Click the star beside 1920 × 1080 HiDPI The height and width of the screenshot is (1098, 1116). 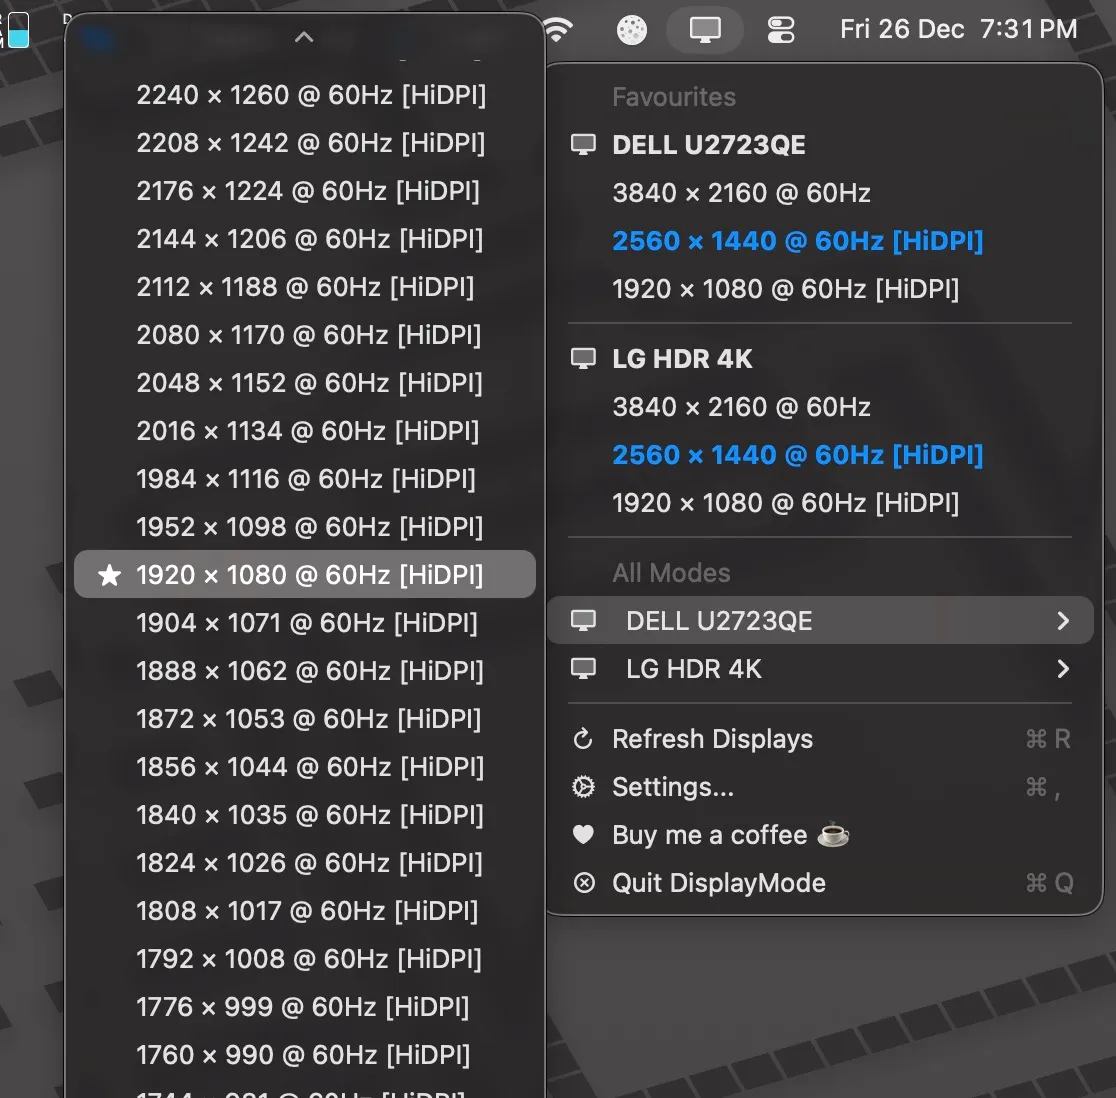(108, 574)
